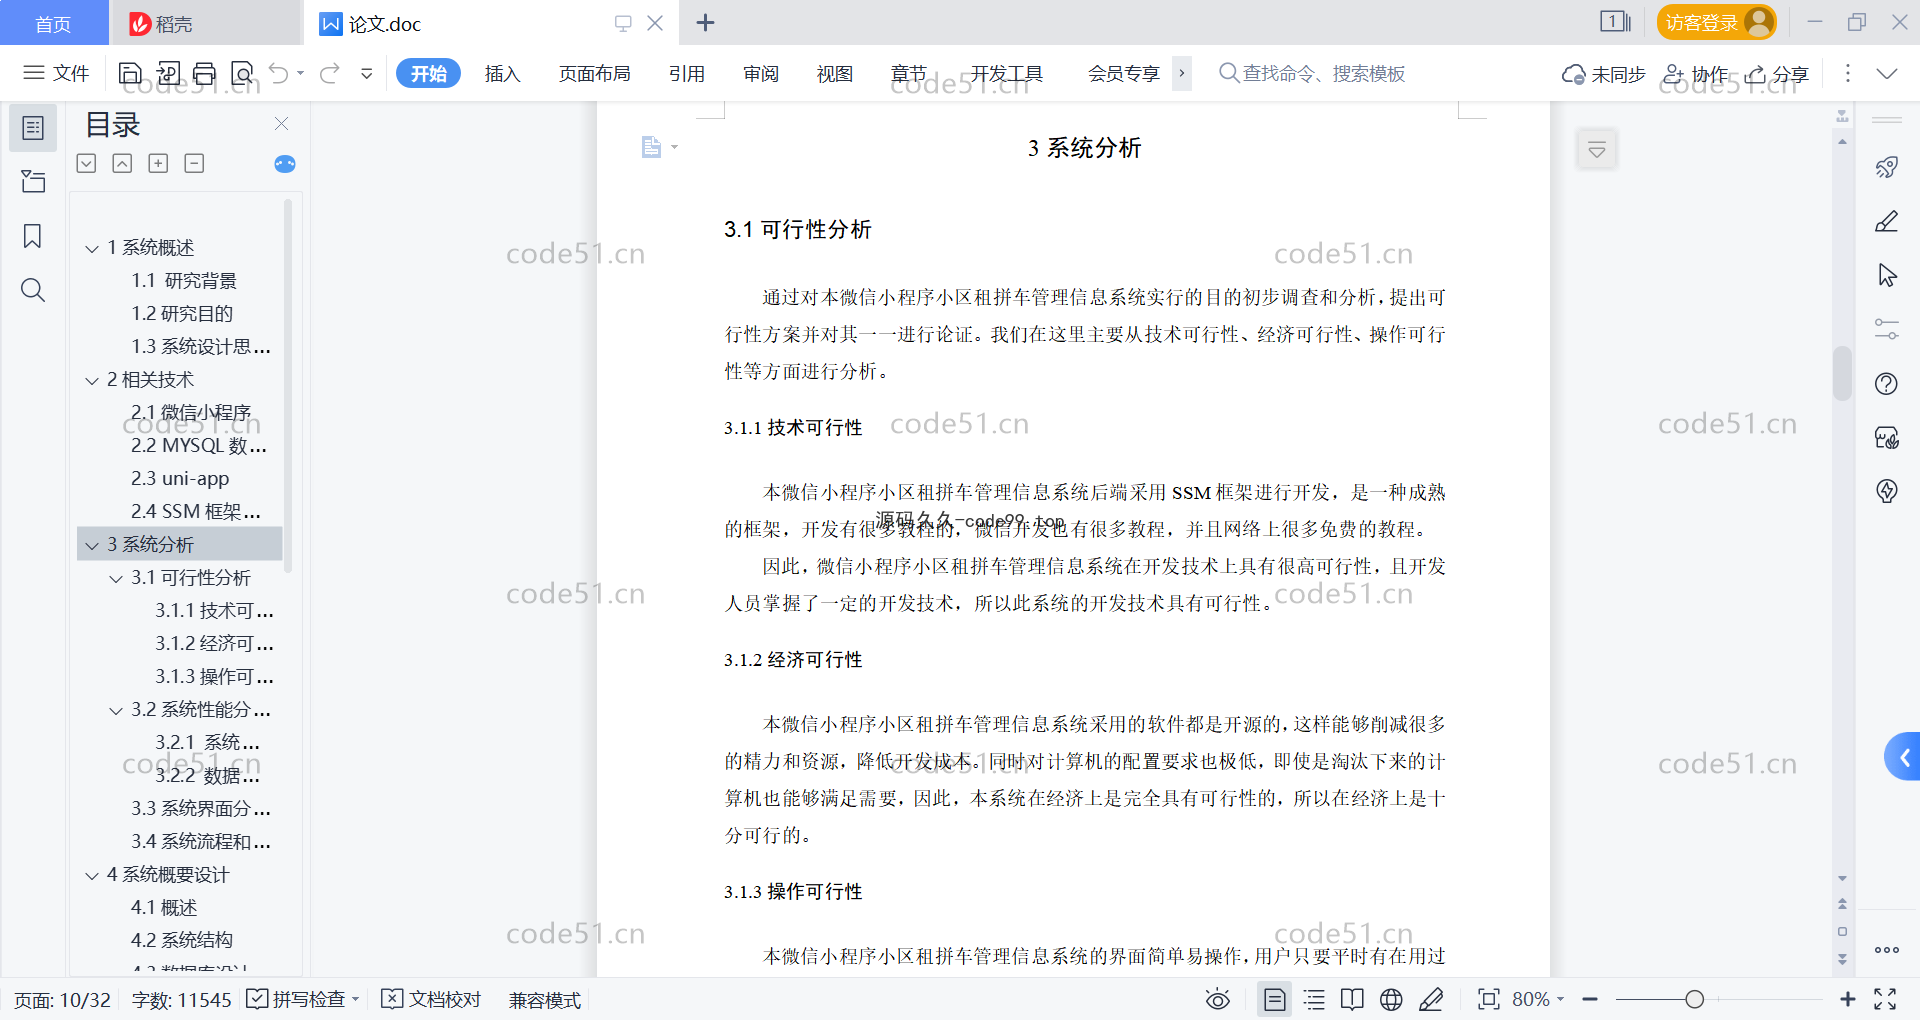
Task: Switch to page layout view icon
Action: [x=1275, y=999]
